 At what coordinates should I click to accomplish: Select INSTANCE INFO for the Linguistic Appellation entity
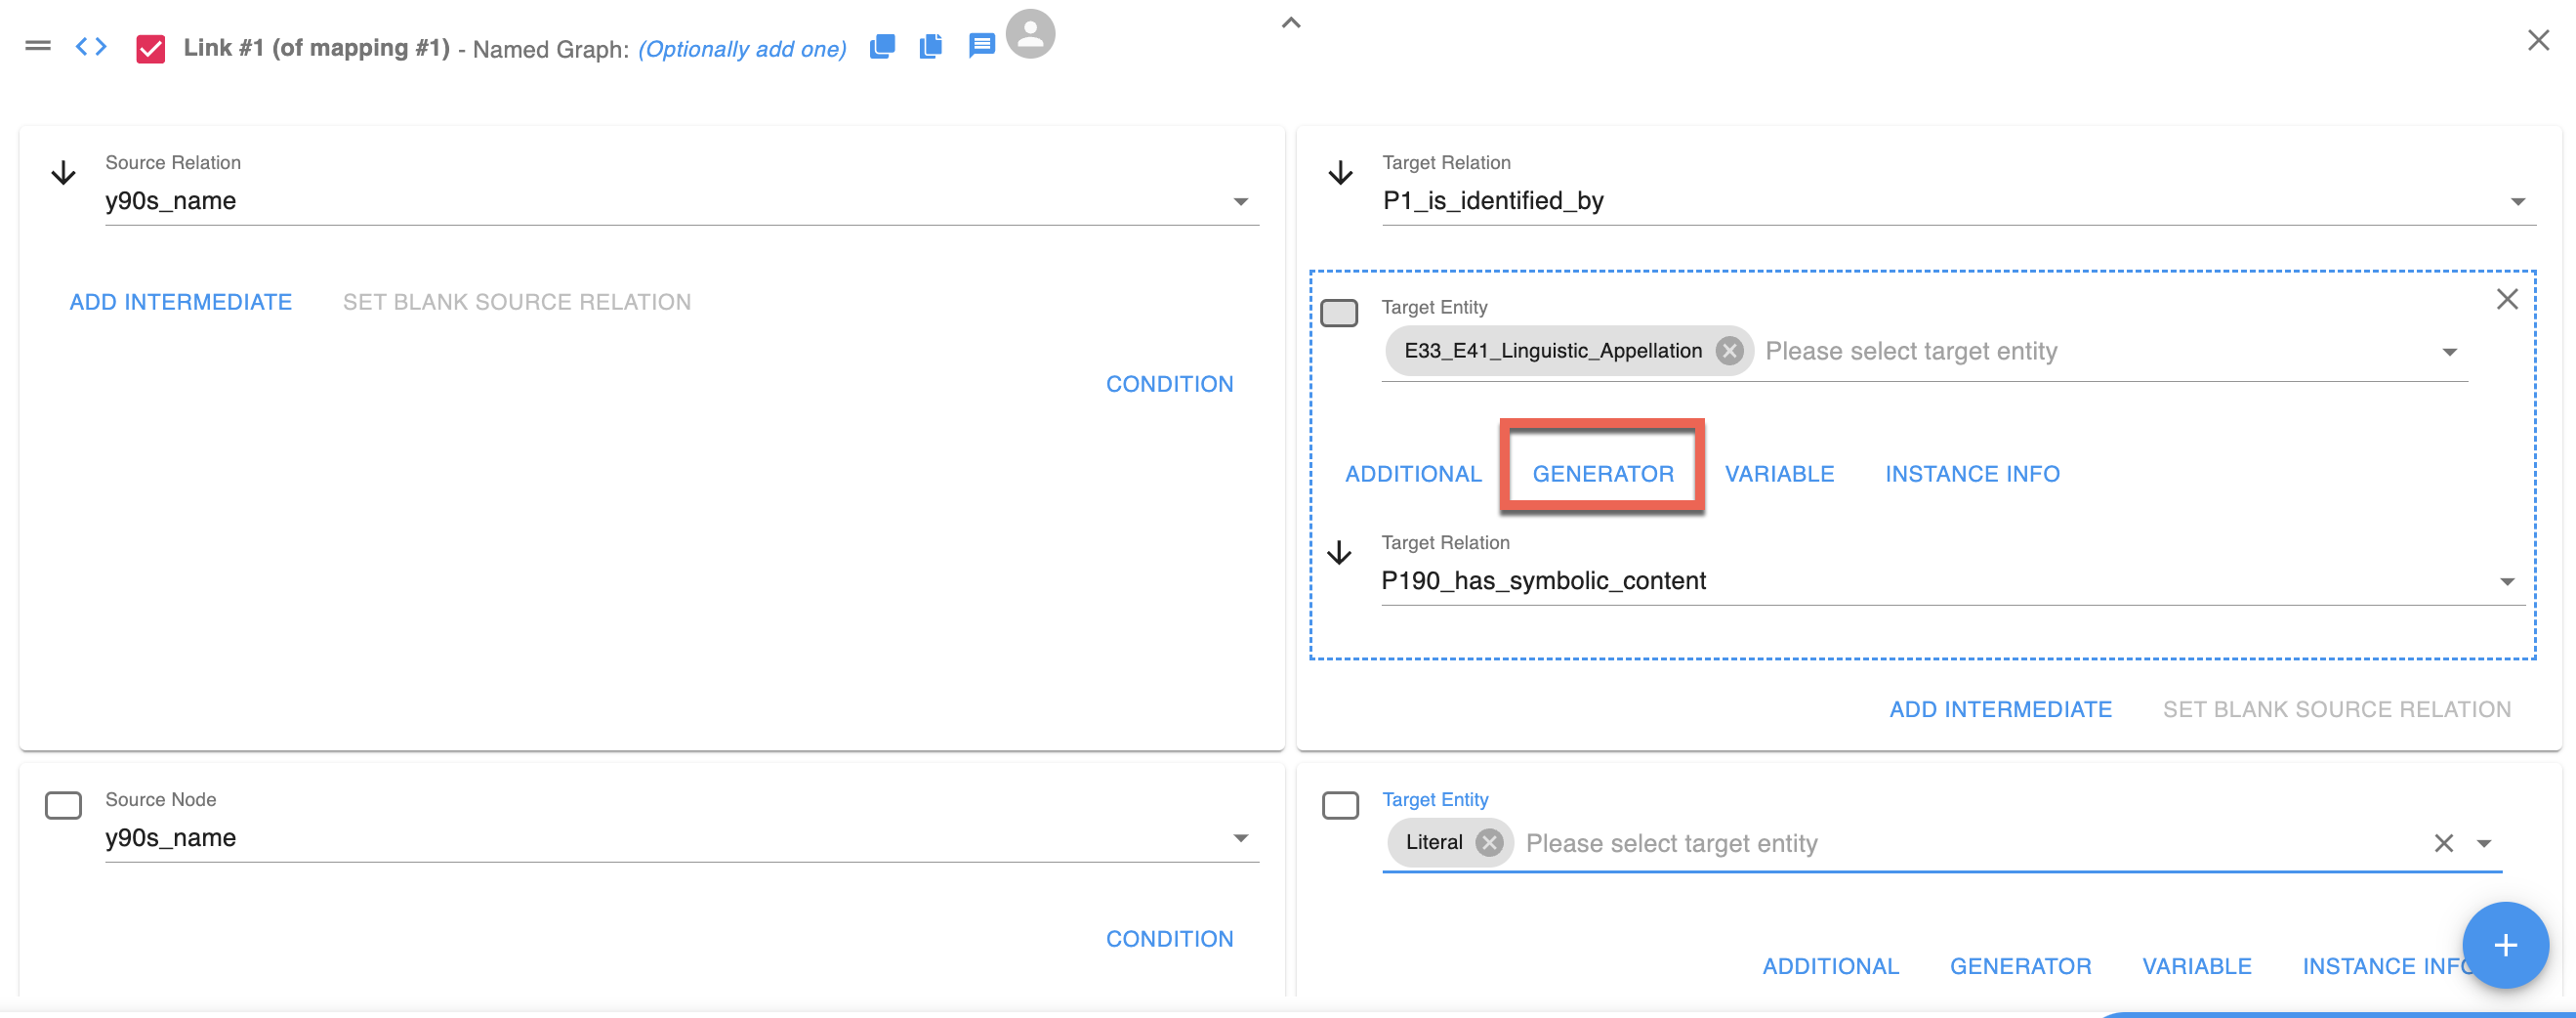pyautogui.click(x=1972, y=474)
